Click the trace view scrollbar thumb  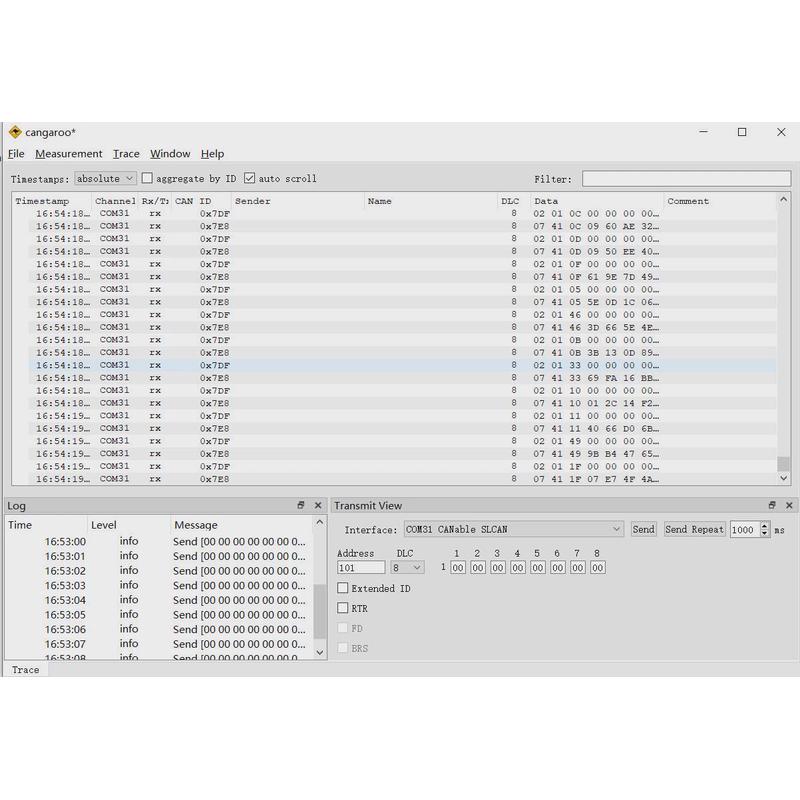(x=783, y=464)
